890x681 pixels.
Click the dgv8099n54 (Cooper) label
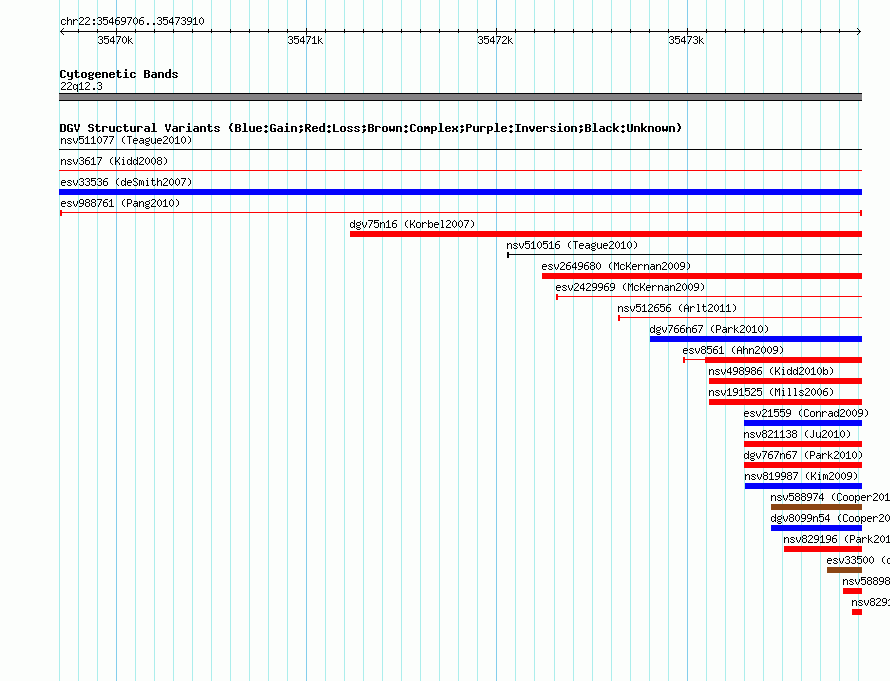(830, 518)
